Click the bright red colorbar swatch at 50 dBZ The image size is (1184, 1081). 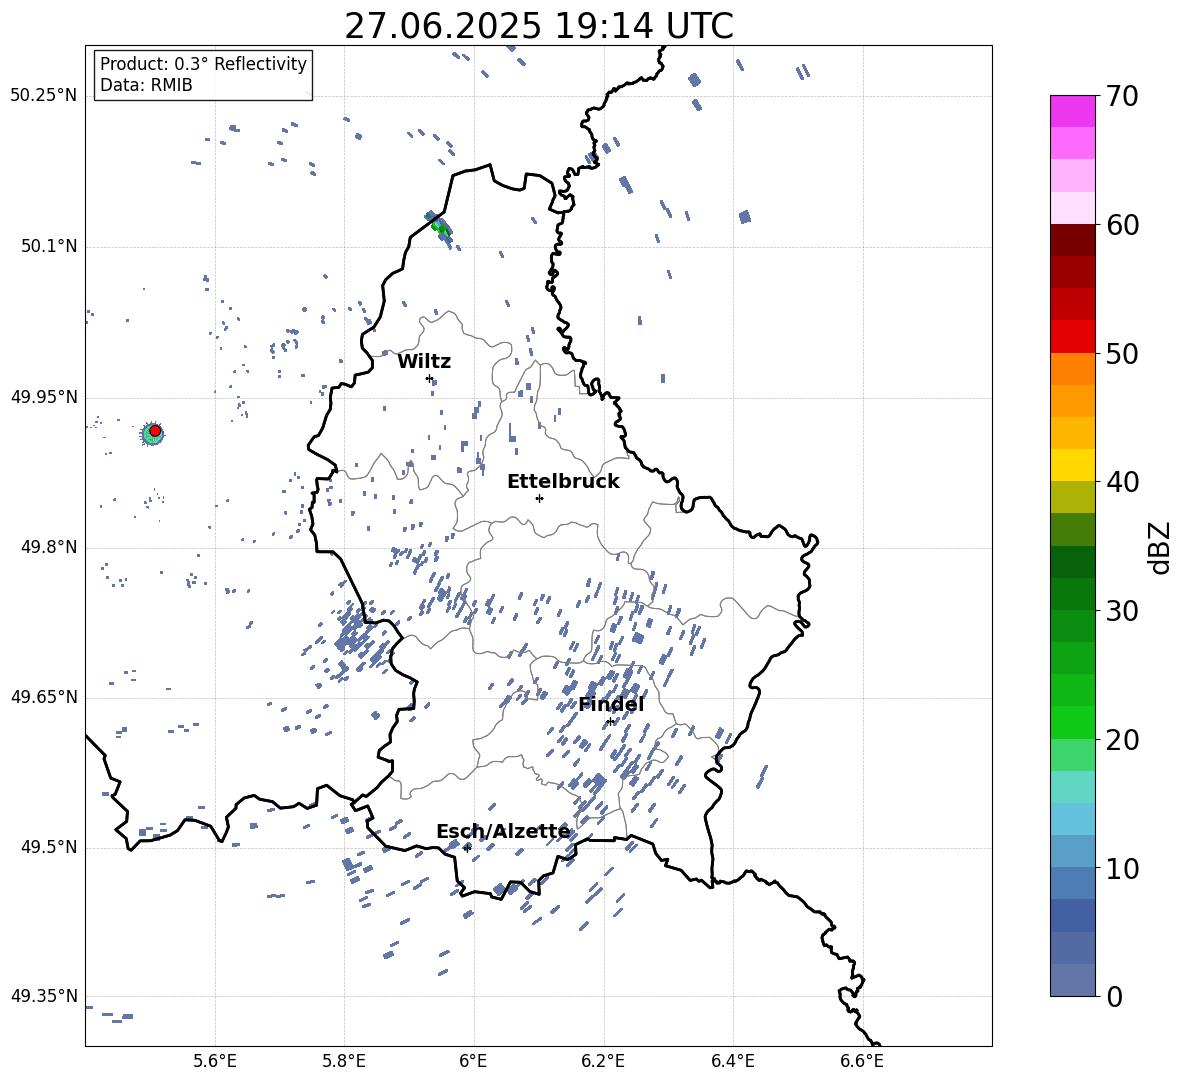(1072, 337)
